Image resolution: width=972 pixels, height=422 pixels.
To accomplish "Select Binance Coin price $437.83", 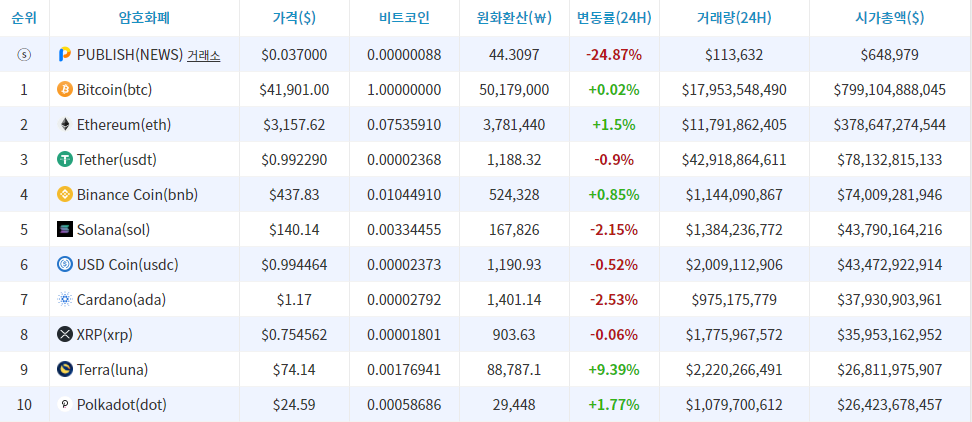I will [x=294, y=195].
